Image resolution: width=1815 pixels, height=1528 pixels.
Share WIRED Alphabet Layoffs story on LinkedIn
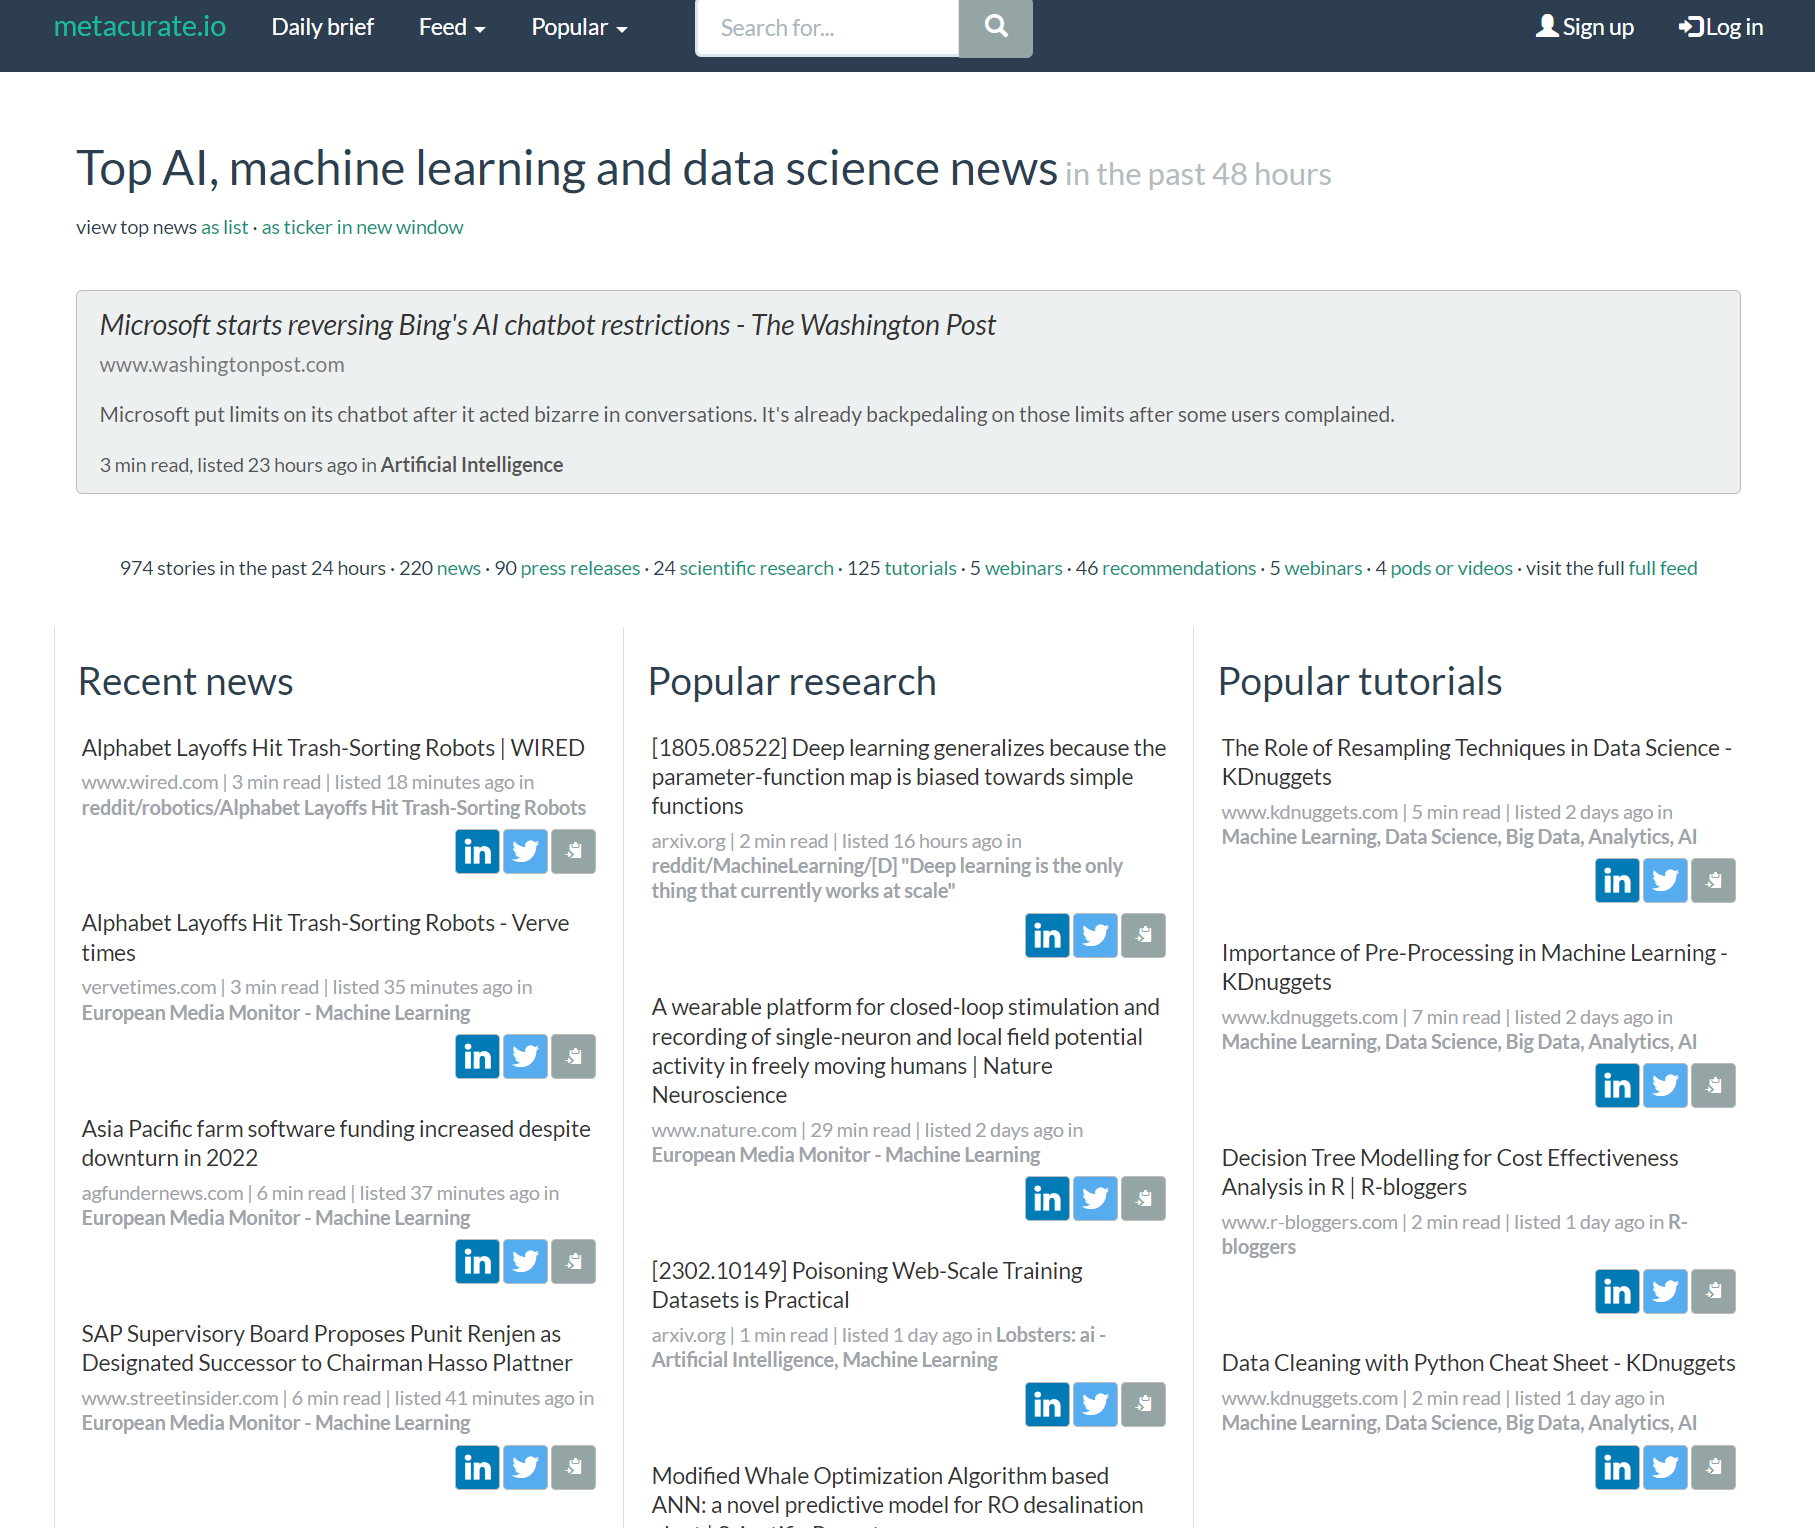click(477, 851)
